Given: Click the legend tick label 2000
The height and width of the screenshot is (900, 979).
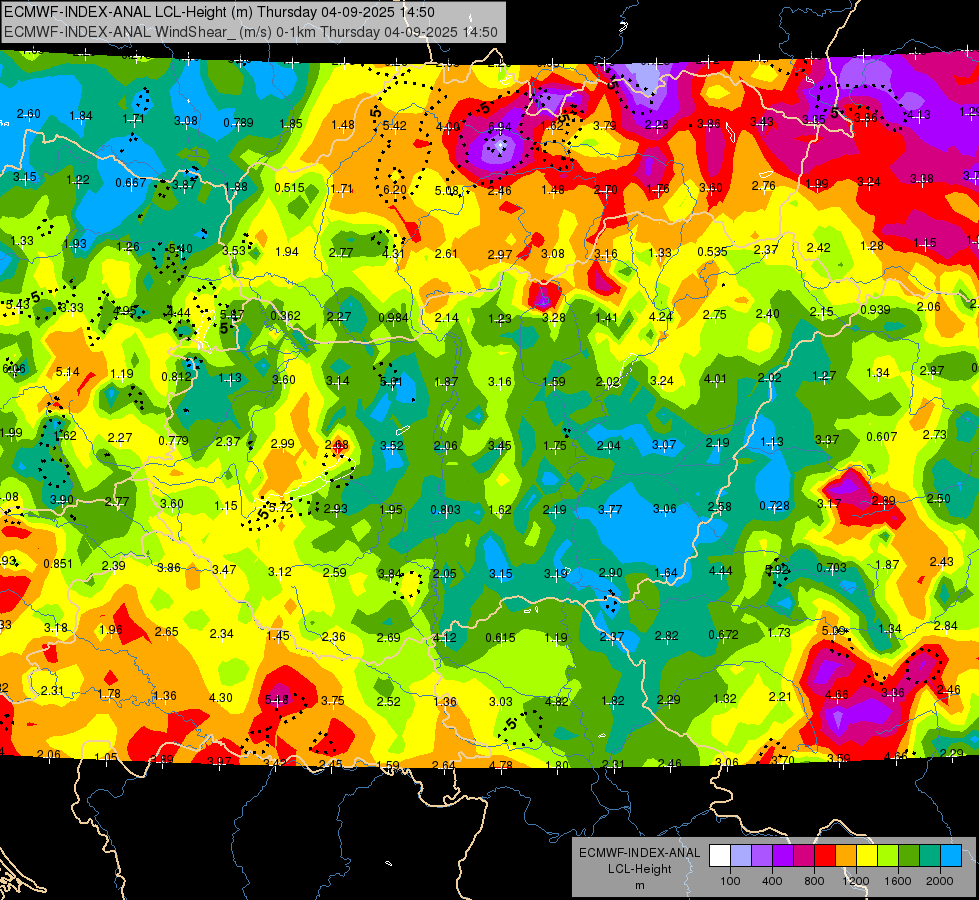Looking at the screenshot, I should pyautogui.click(x=939, y=881).
